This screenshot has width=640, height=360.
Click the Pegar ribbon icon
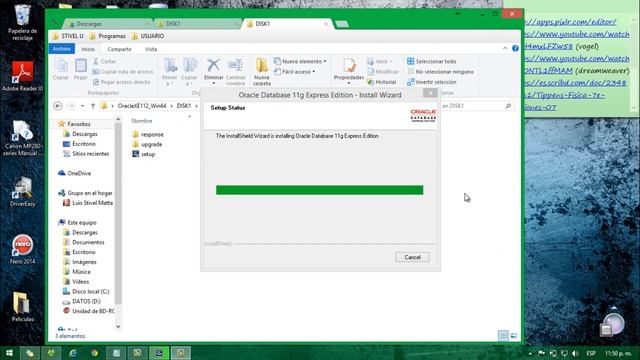click(x=80, y=69)
